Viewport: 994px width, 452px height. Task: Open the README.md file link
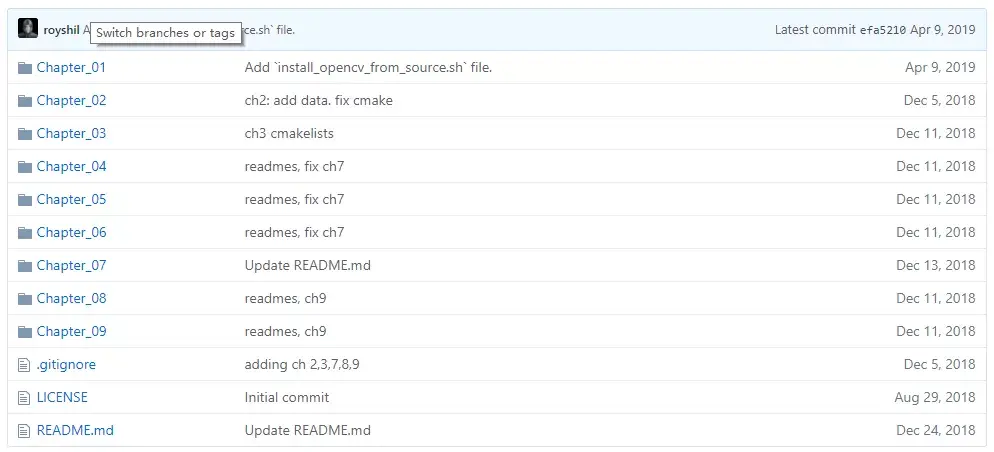pyautogui.click(x=75, y=431)
